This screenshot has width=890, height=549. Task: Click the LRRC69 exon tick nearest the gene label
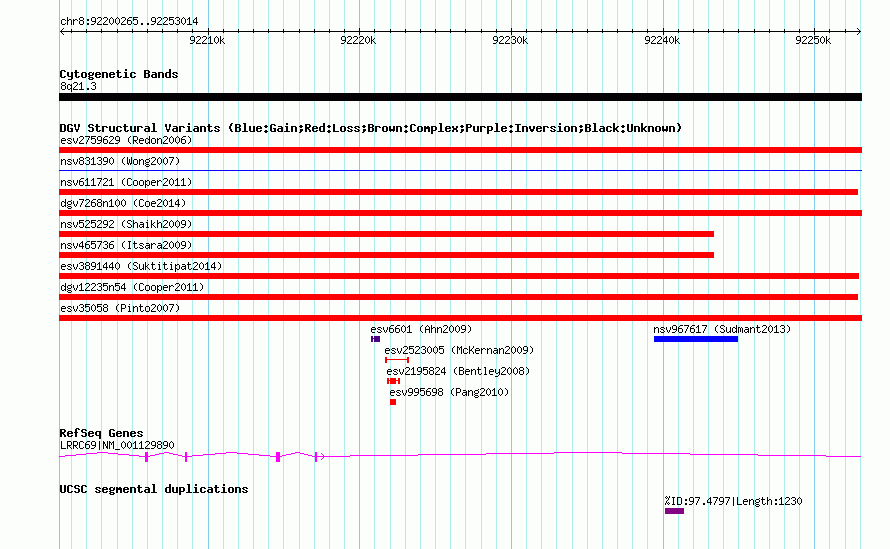[146, 456]
